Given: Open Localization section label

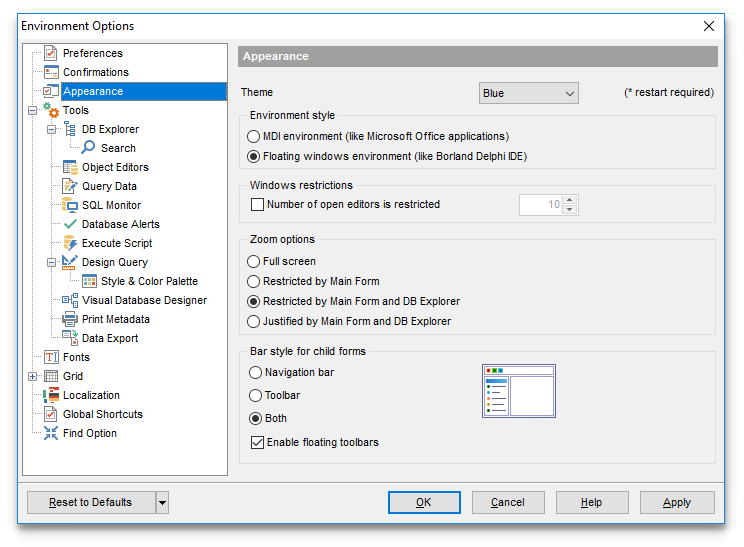Looking at the screenshot, I should click(x=91, y=395).
